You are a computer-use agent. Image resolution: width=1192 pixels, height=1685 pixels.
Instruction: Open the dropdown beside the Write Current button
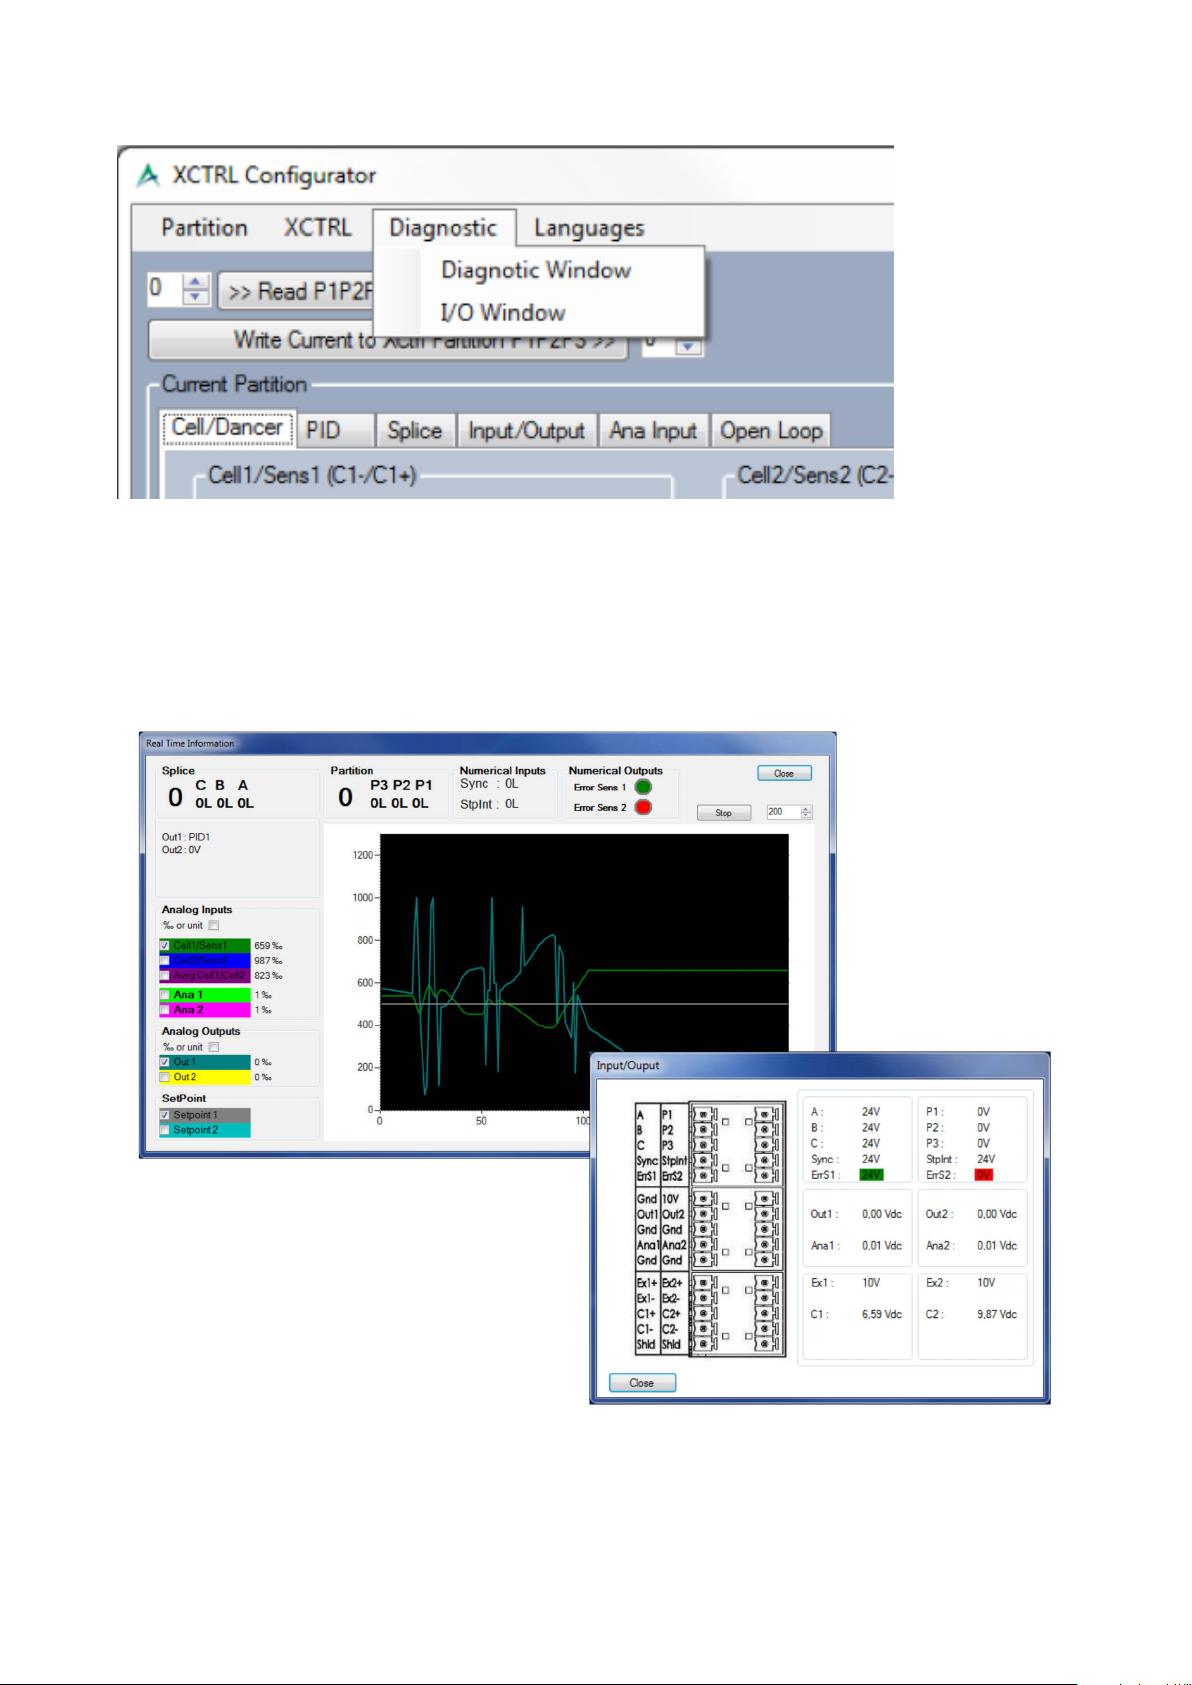point(688,345)
